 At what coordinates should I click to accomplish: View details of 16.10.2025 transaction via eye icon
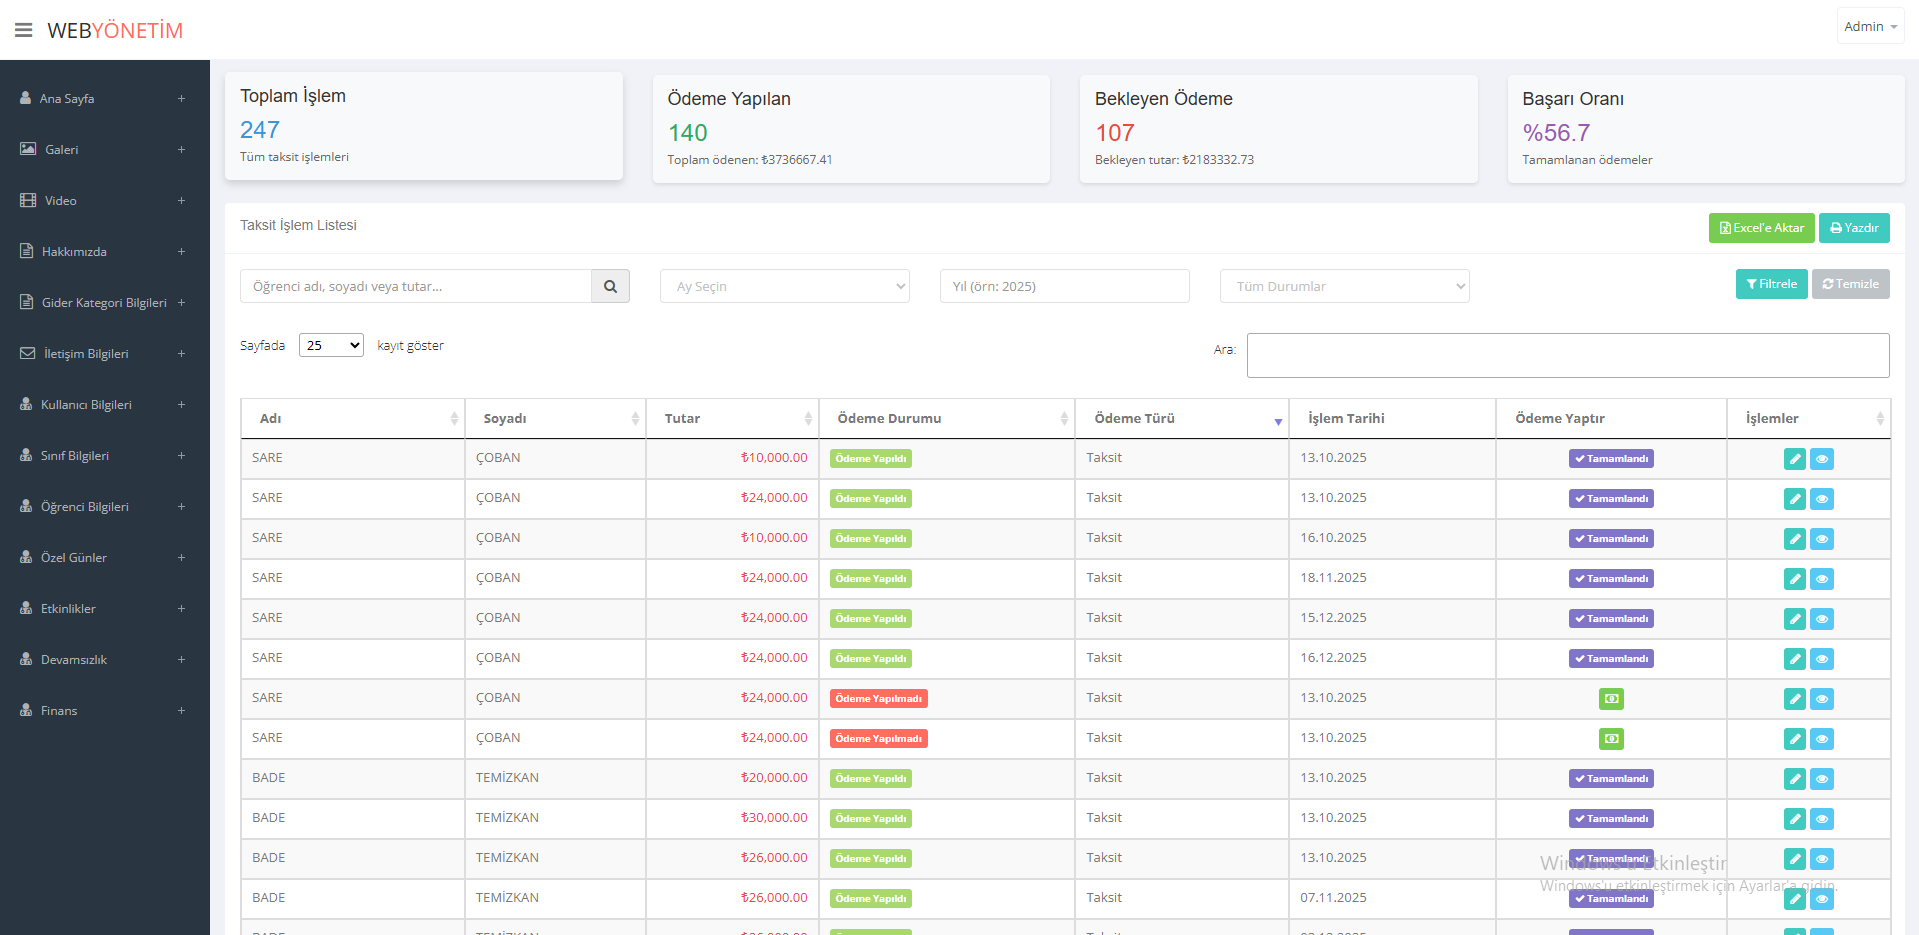click(x=1822, y=539)
